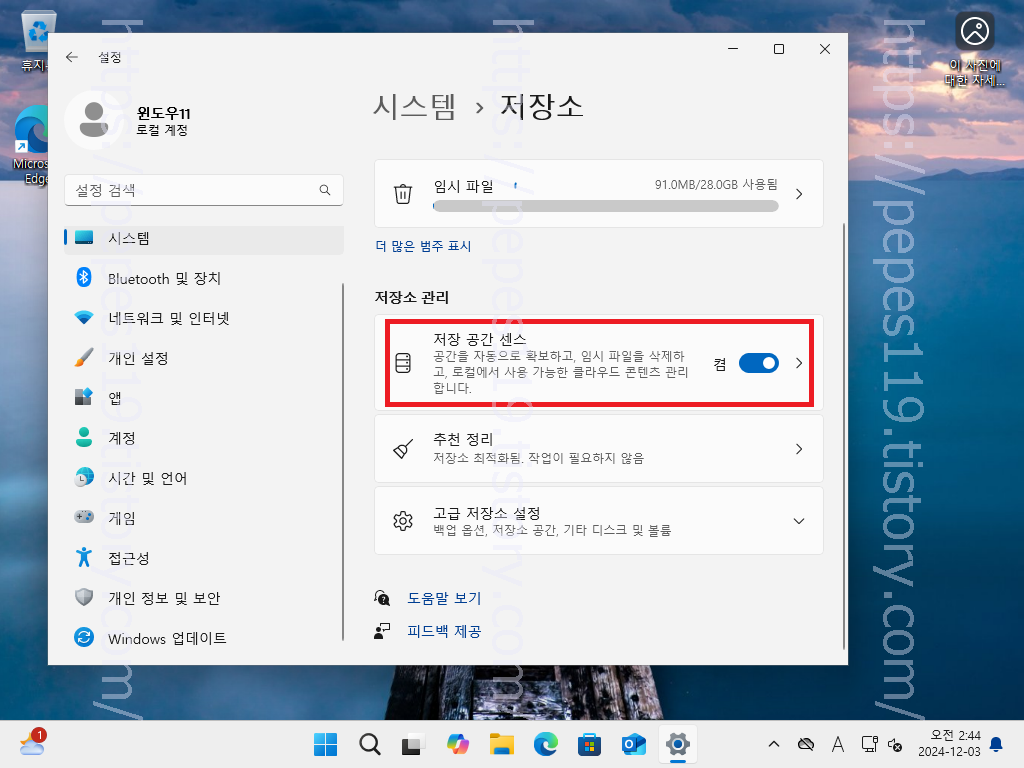Click the 윈도우11 account name
Viewport: 1024px width, 768px height.
[163, 114]
